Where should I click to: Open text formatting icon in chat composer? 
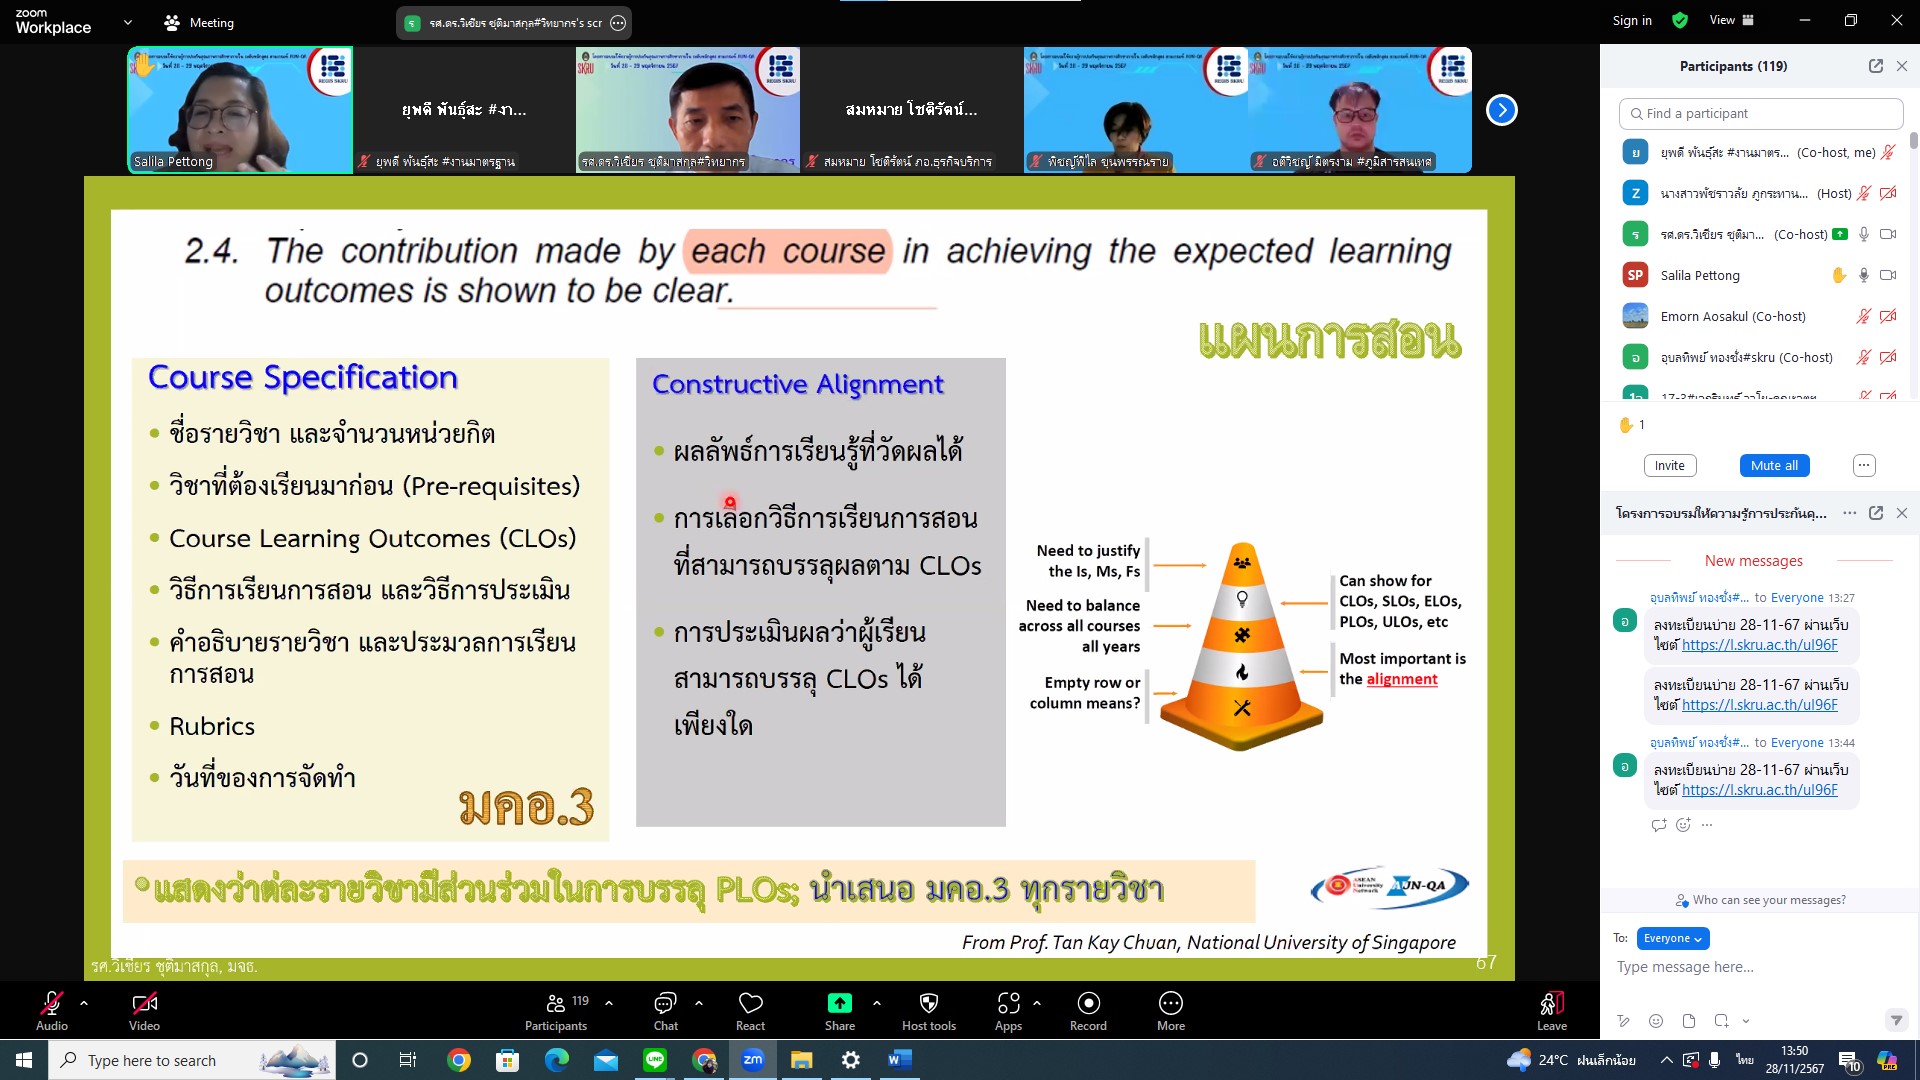pyautogui.click(x=1624, y=1021)
